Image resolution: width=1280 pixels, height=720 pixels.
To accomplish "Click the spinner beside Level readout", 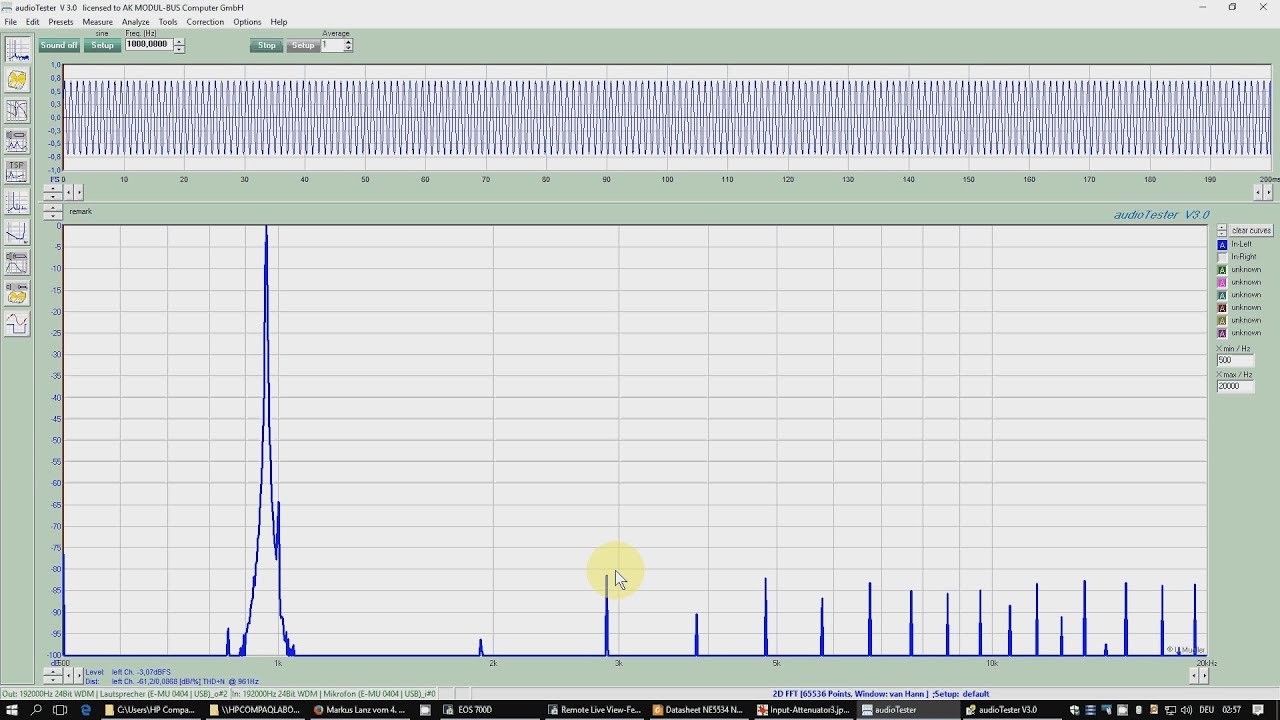I will click(x=52, y=676).
